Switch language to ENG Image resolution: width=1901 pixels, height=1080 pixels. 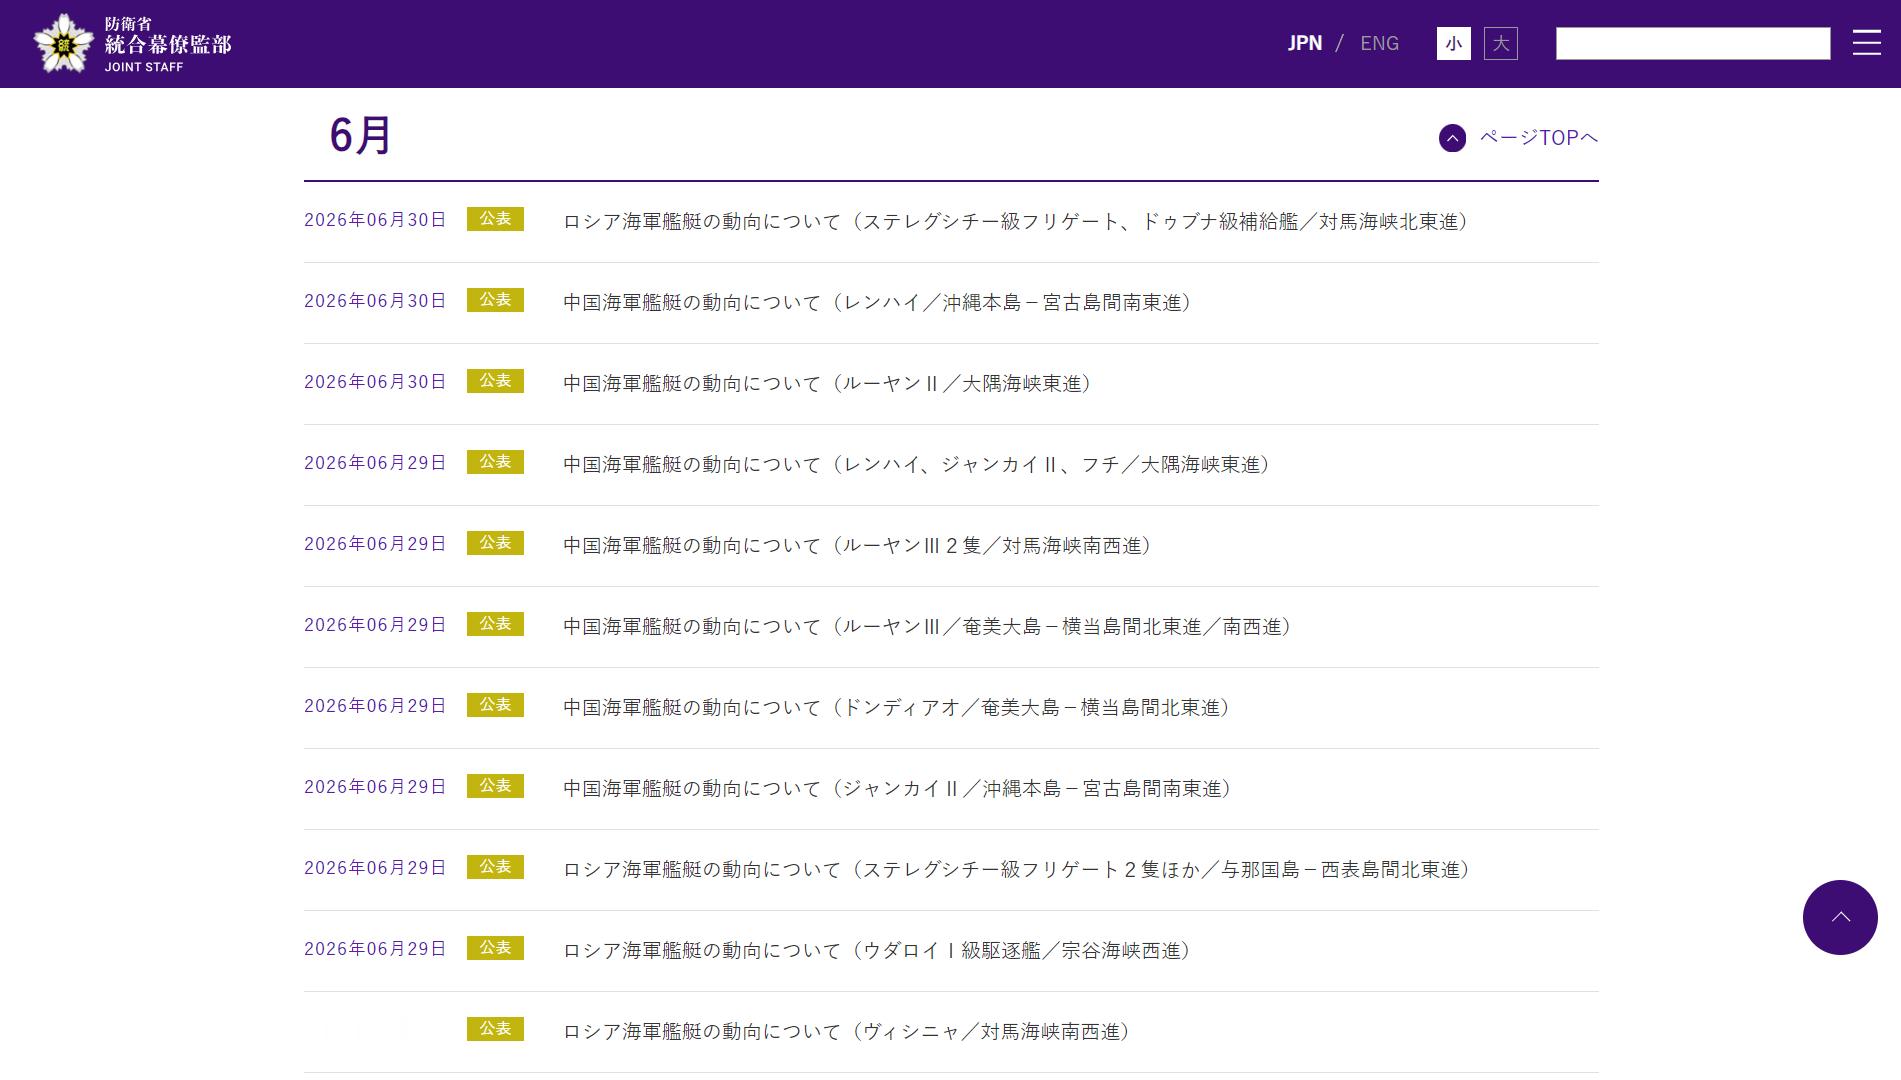point(1379,43)
